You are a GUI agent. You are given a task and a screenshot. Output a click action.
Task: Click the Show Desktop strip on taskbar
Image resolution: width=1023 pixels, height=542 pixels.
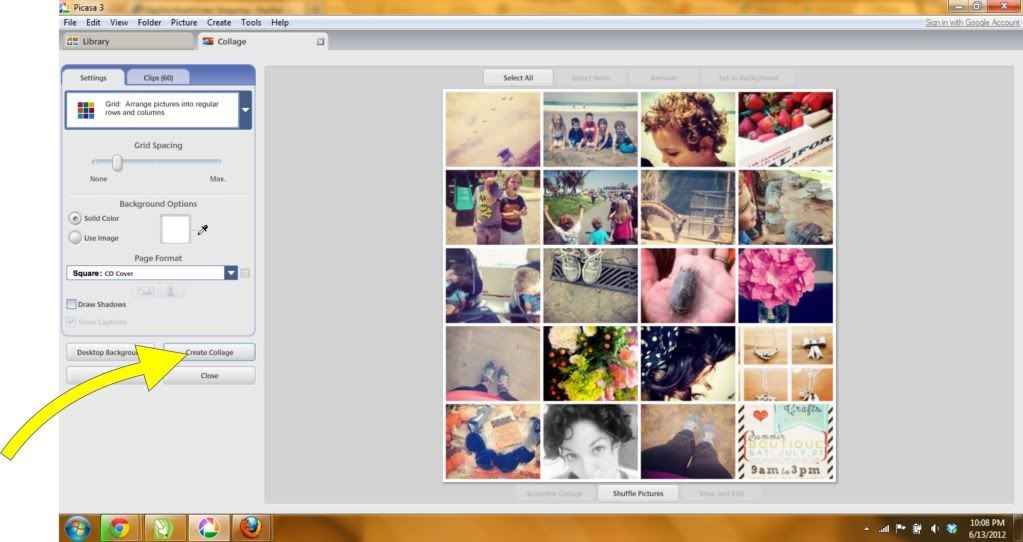tap(1018, 528)
